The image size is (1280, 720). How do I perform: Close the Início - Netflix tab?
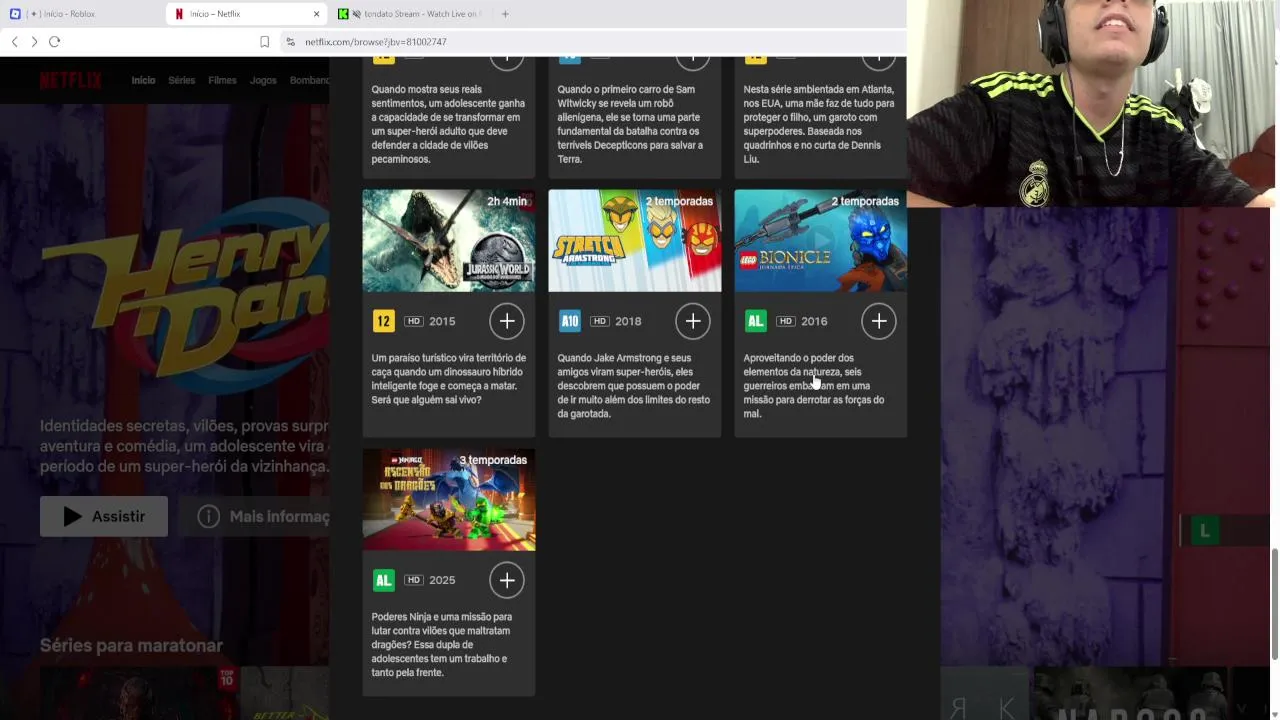tap(317, 14)
